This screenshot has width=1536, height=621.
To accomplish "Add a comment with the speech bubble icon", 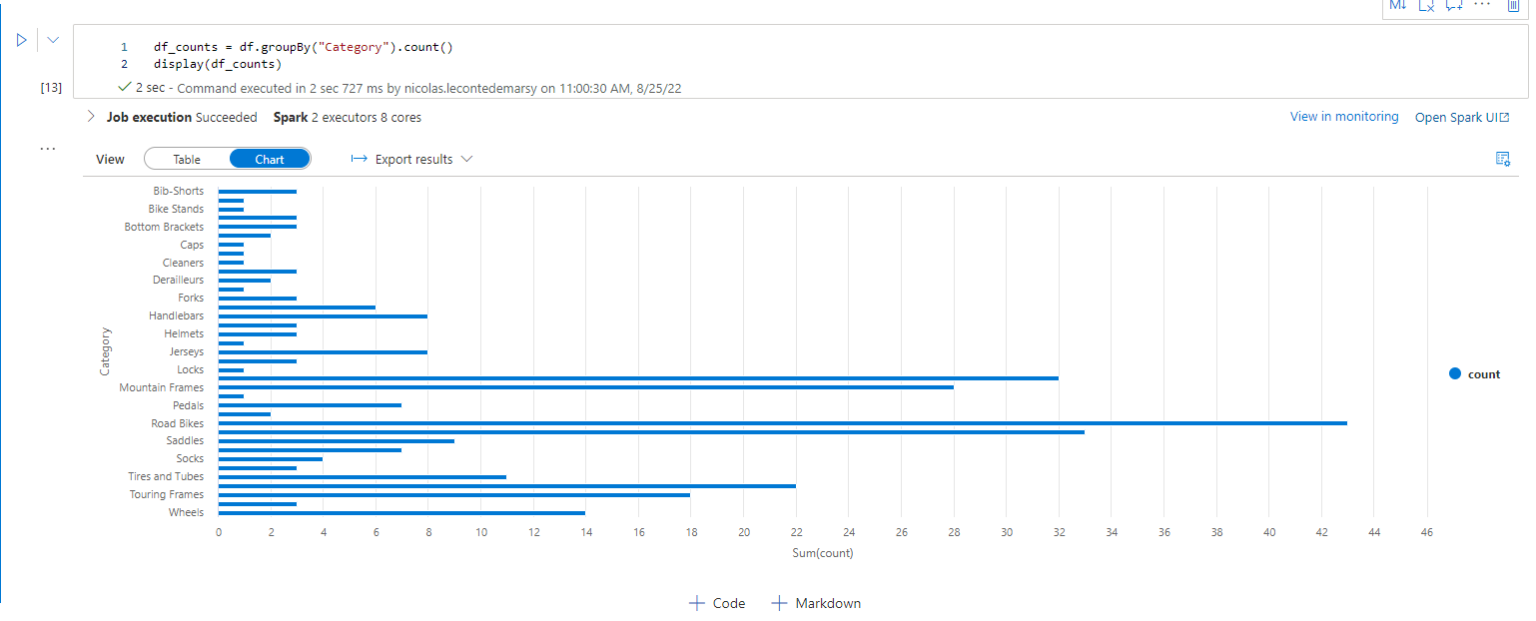I will (x=1455, y=5).
